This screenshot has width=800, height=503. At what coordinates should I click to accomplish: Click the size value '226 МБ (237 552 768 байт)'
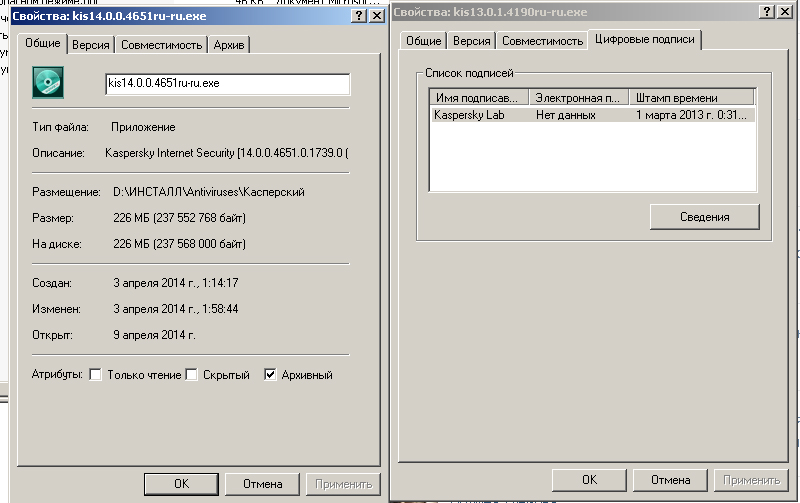[179, 218]
